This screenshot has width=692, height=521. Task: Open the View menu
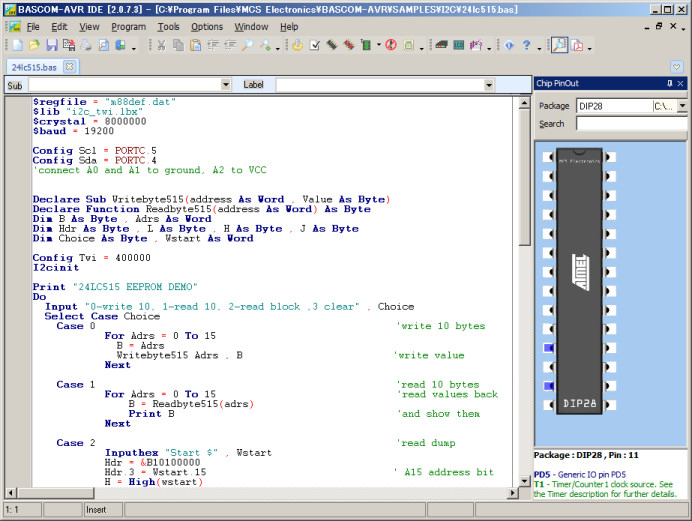point(89,27)
